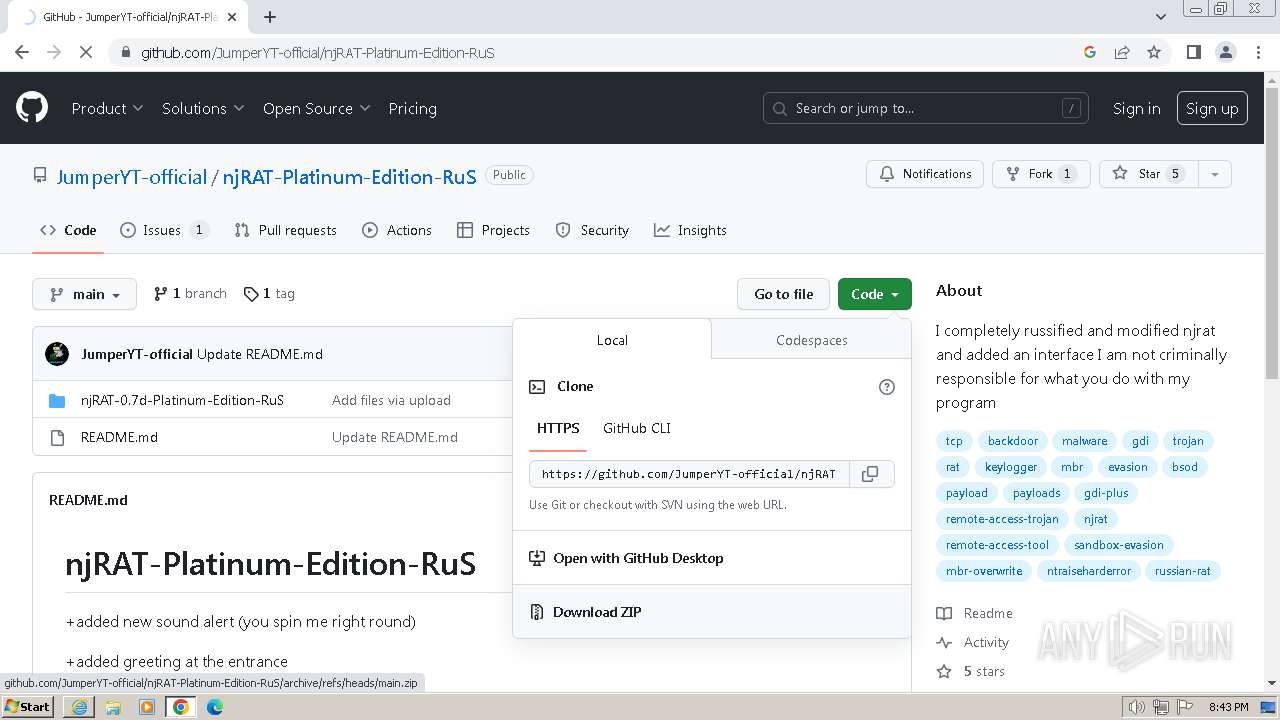
Task: Switch to the Codespaces tab
Action: click(811, 340)
